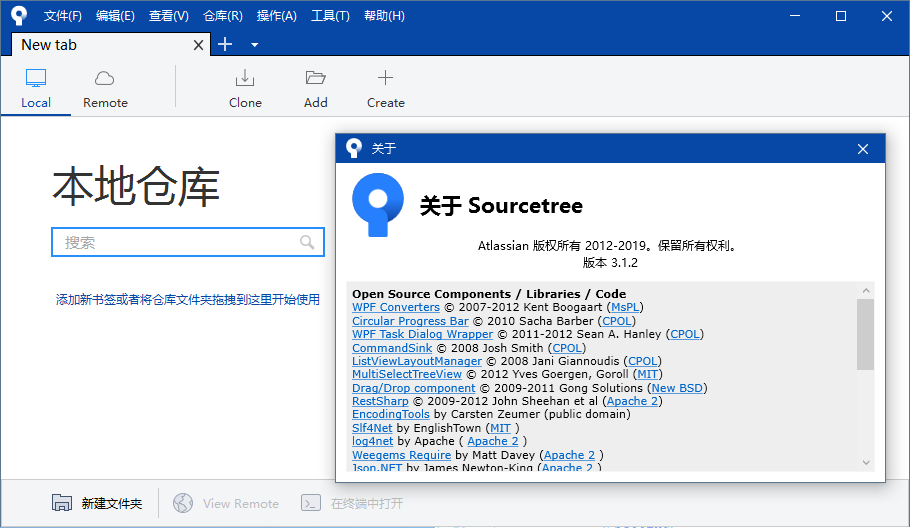
Task: Focus the 搜索 repository search field
Action: (x=187, y=242)
